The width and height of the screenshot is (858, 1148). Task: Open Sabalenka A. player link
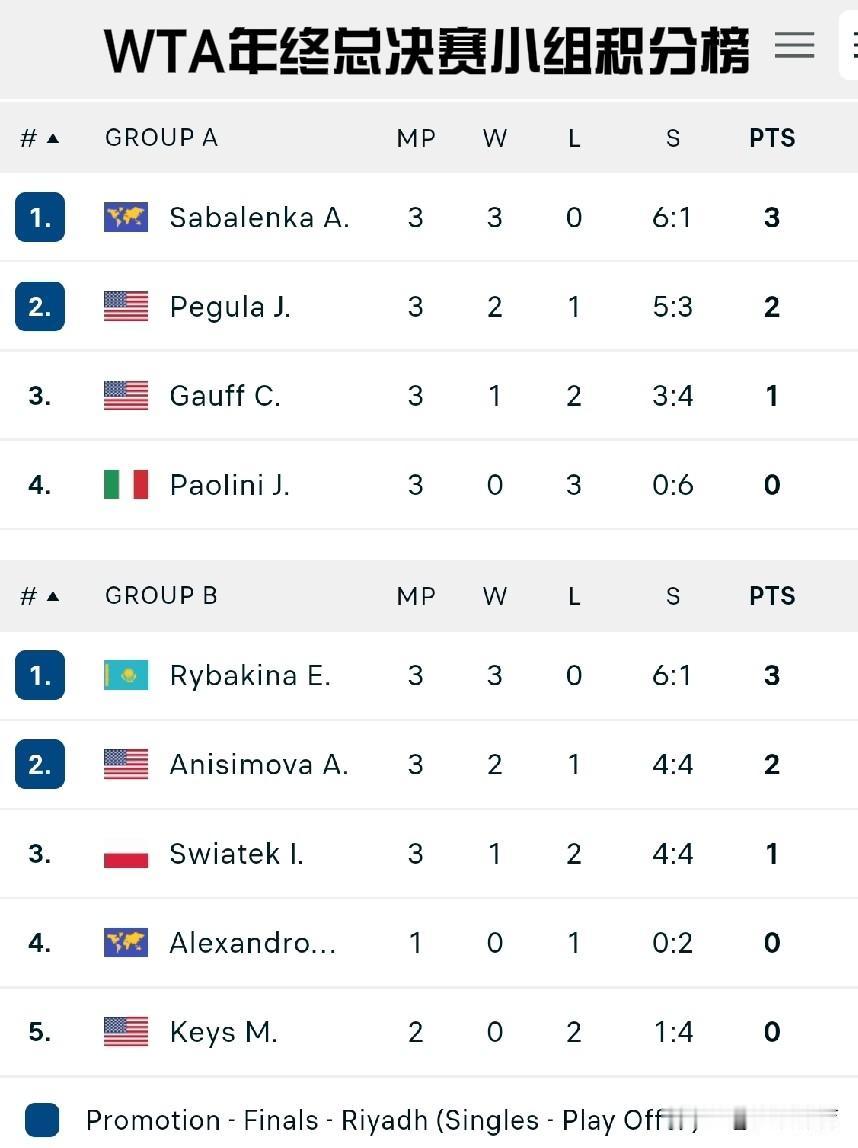pos(259,217)
